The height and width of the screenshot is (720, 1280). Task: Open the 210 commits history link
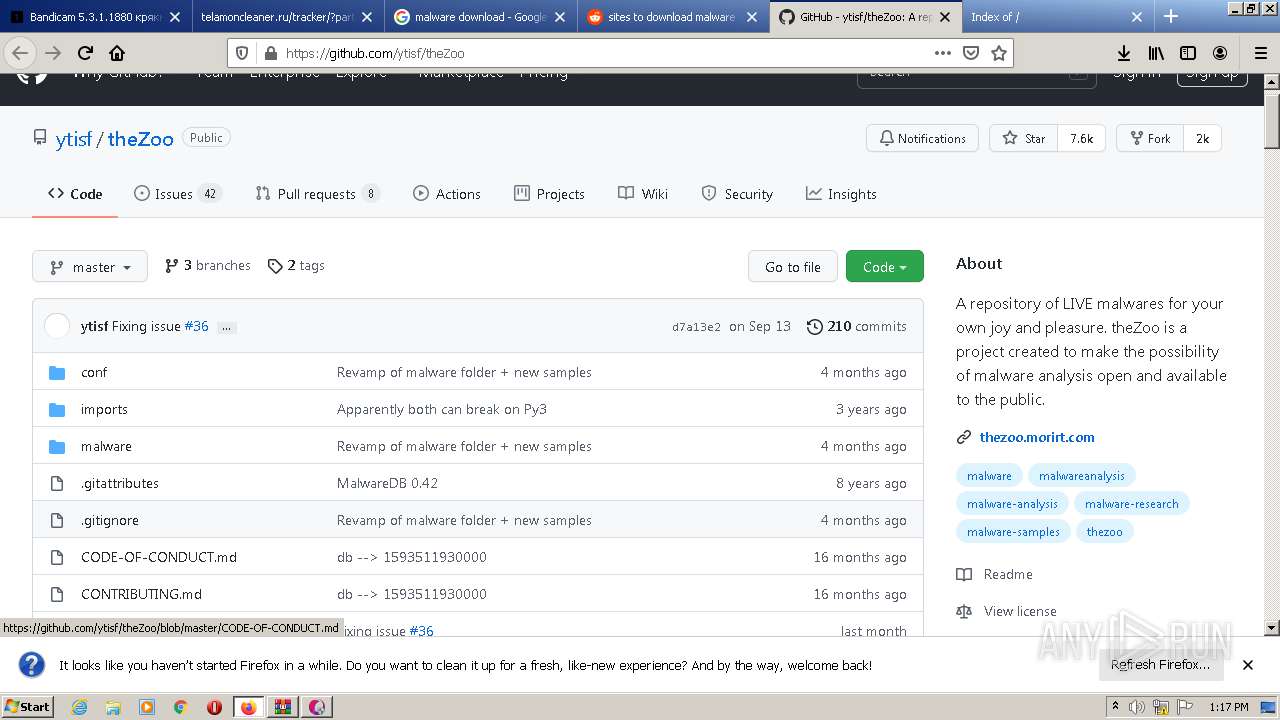(x=857, y=326)
